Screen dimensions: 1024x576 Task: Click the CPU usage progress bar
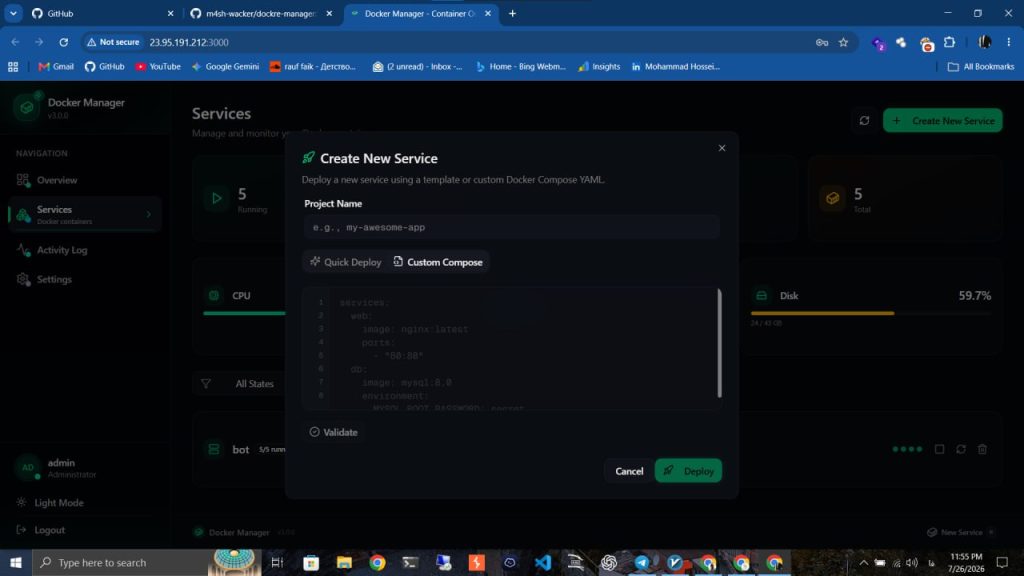click(244, 313)
